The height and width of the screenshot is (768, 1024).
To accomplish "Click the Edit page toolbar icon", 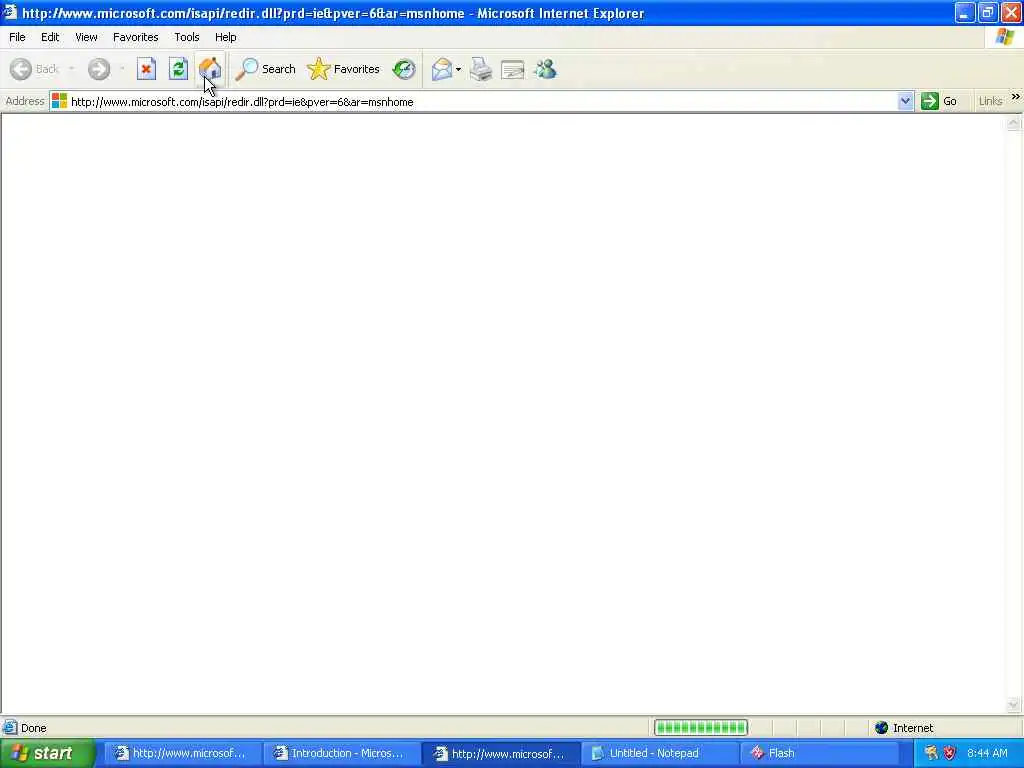I will click(513, 69).
